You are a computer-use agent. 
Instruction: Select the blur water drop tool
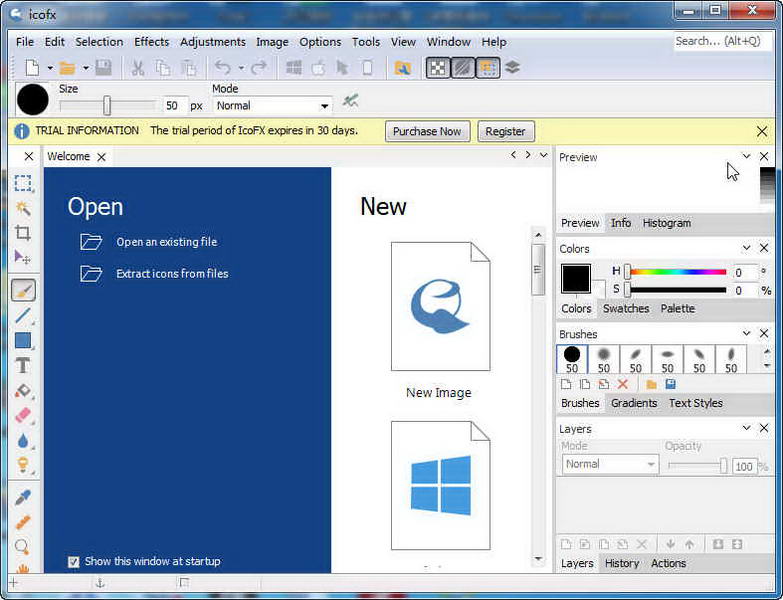click(x=23, y=440)
